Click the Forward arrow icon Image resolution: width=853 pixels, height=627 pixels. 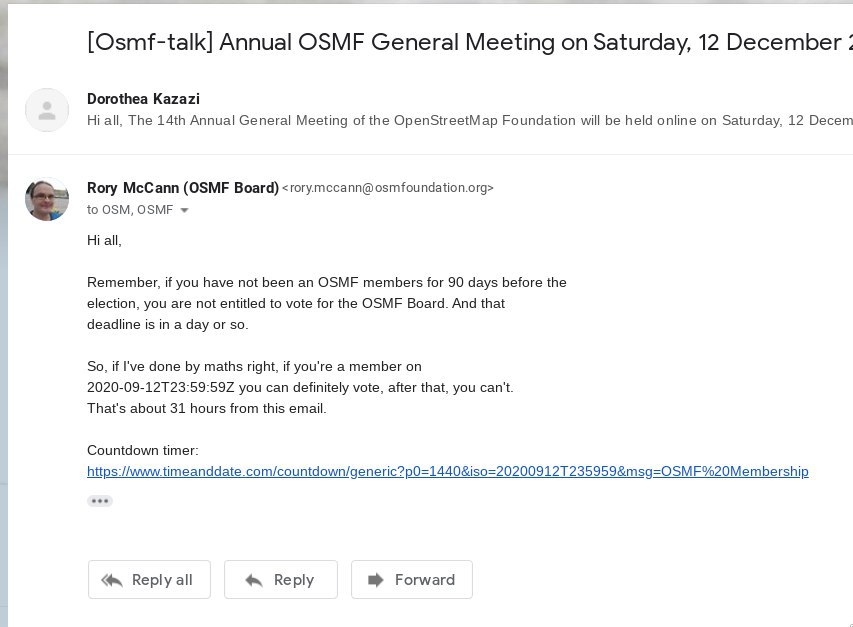click(375, 580)
